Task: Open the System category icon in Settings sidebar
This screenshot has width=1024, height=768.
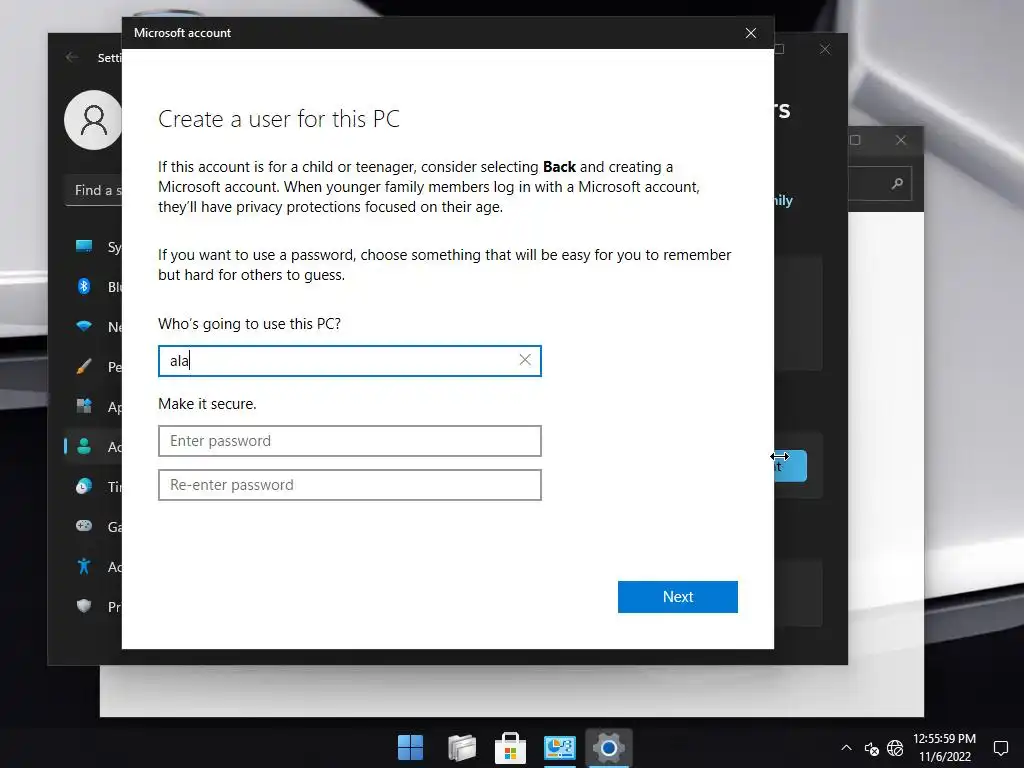Action: (84, 246)
